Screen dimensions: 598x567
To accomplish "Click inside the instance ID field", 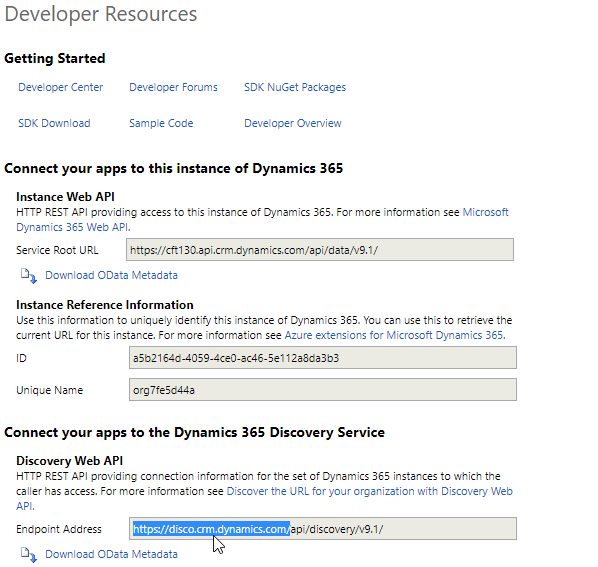I will click(323, 358).
